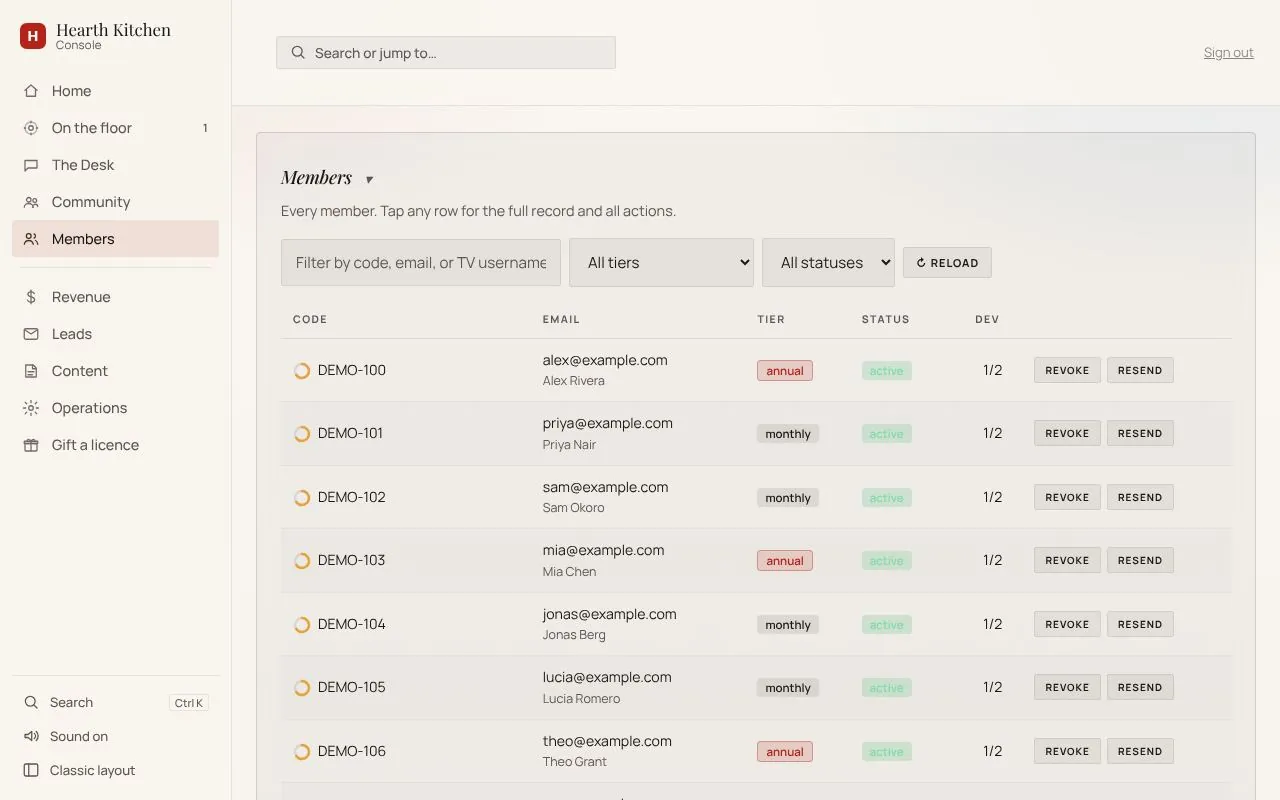Click the Sign out link
Image resolution: width=1280 pixels, height=800 pixels.
coord(1228,53)
